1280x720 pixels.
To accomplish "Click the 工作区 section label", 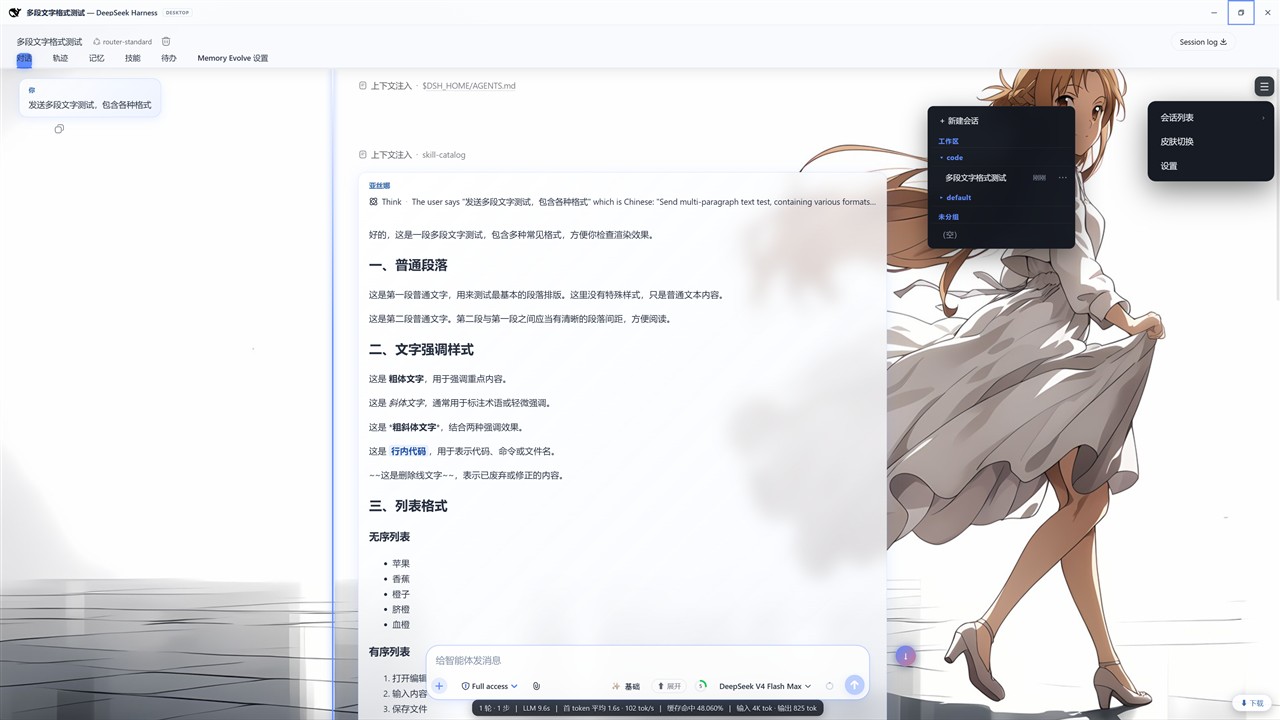I will [948, 142].
